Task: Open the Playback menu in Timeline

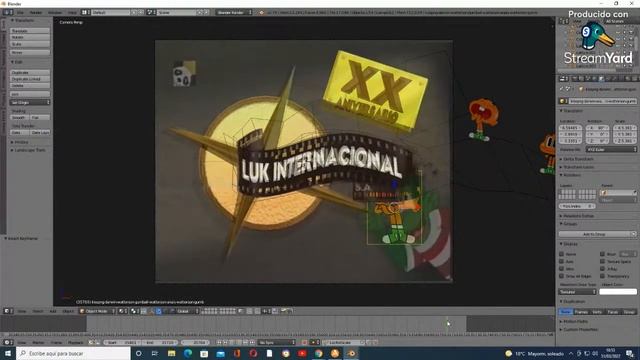Action: click(75, 342)
